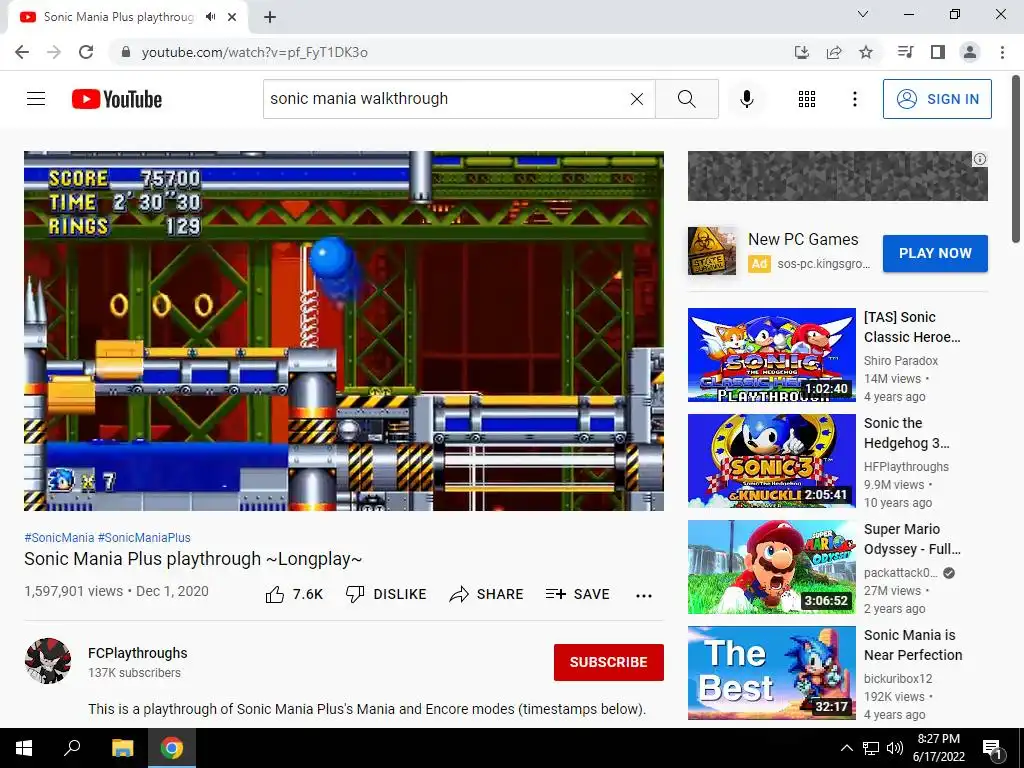1024x768 pixels.
Task: Bookmark this page with the star icon
Action: point(866,52)
